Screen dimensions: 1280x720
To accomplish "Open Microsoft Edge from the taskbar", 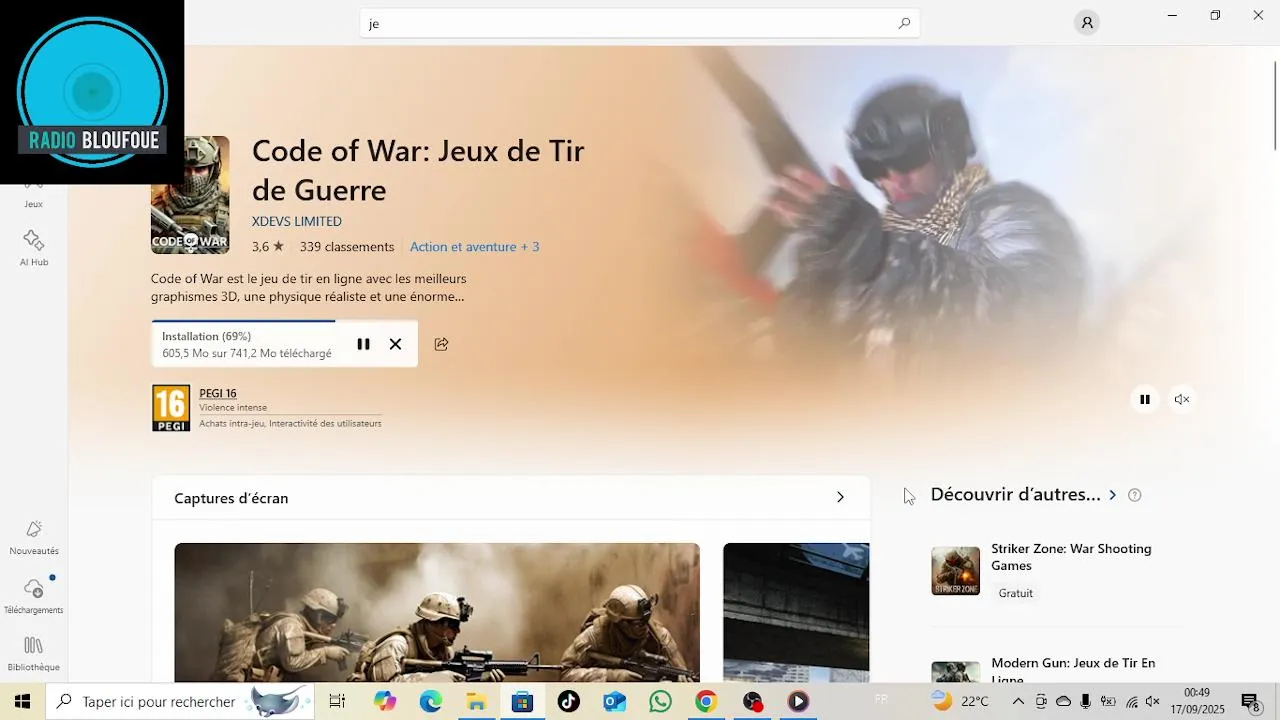I will click(431, 702).
